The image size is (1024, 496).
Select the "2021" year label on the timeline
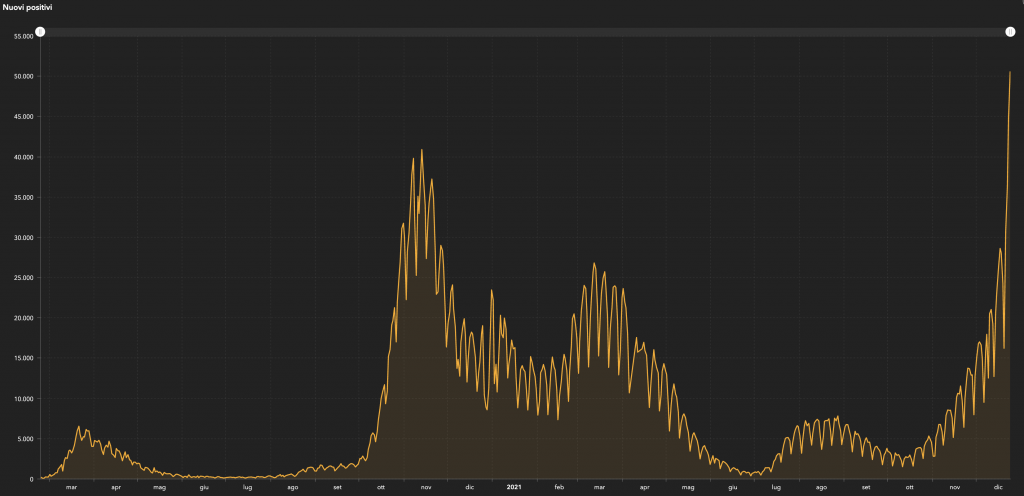(x=514, y=487)
